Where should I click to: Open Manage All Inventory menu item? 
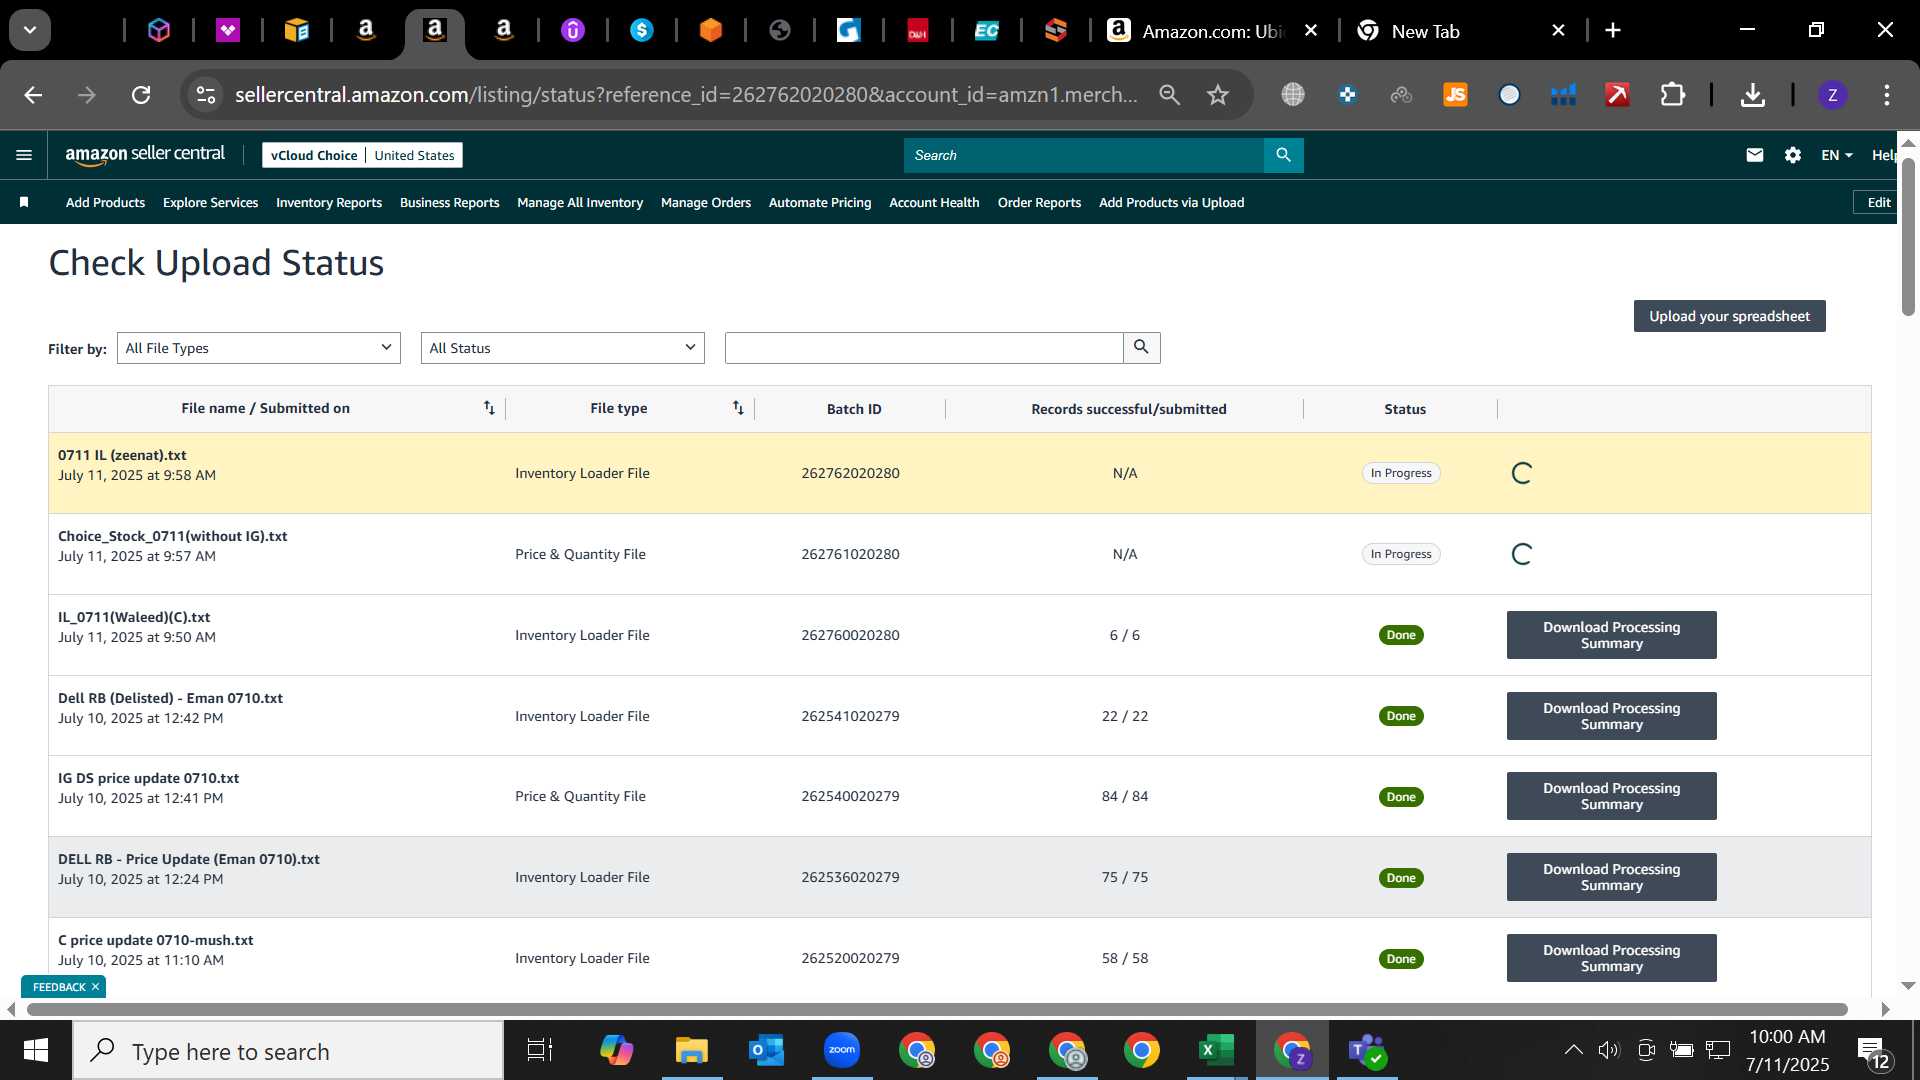pos(580,202)
